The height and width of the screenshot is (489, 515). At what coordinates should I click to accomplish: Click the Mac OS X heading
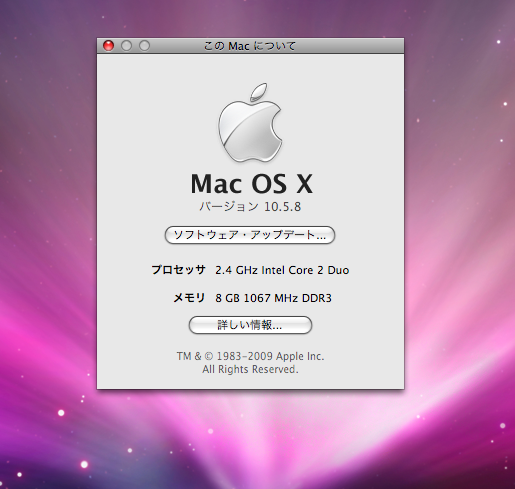[252, 184]
